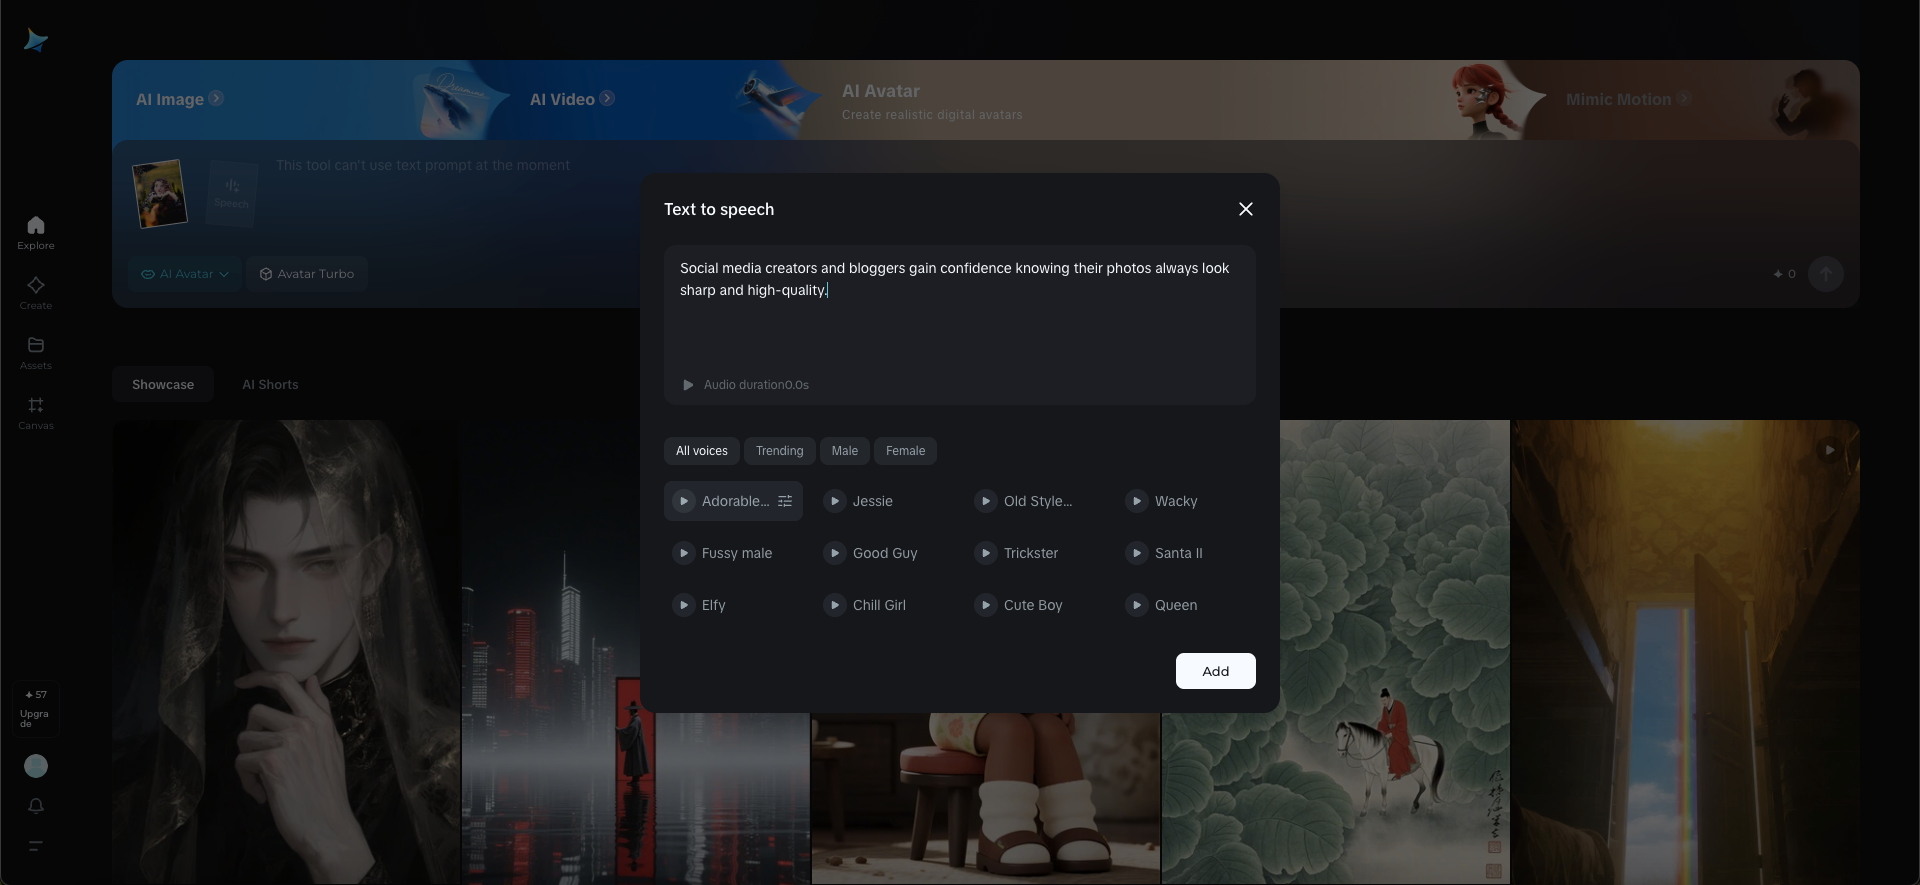The height and width of the screenshot is (885, 1920).
Task: Play the Wacky voice preview
Action: 1137,501
